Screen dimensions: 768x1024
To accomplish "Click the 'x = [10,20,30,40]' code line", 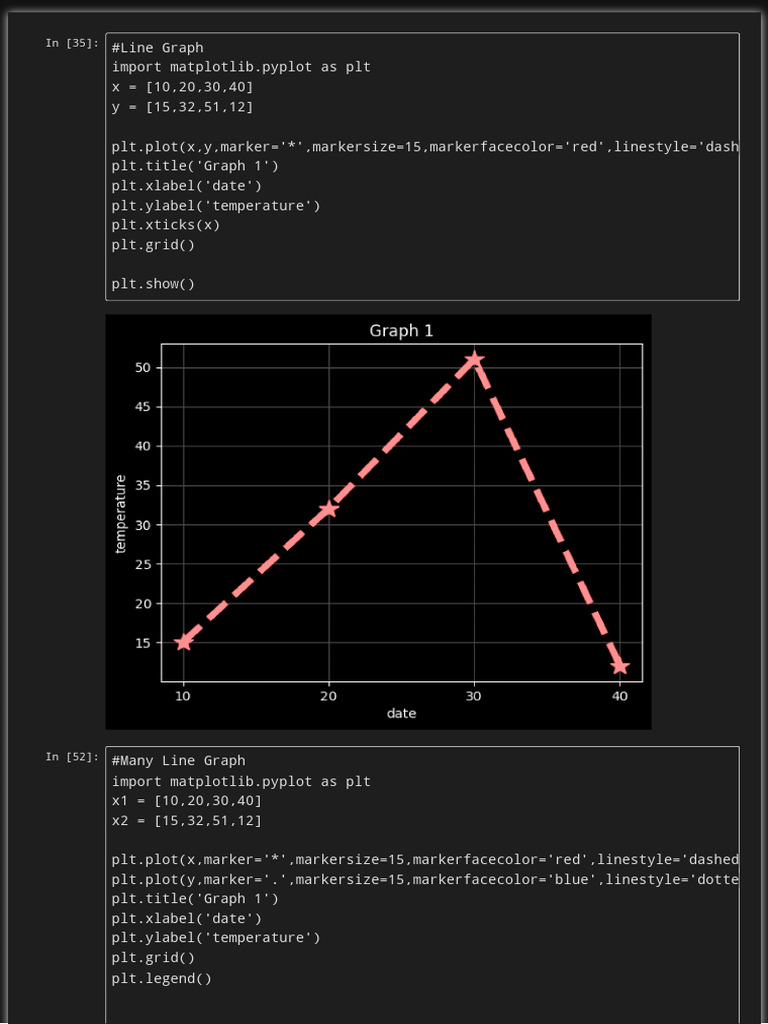I will (182, 87).
